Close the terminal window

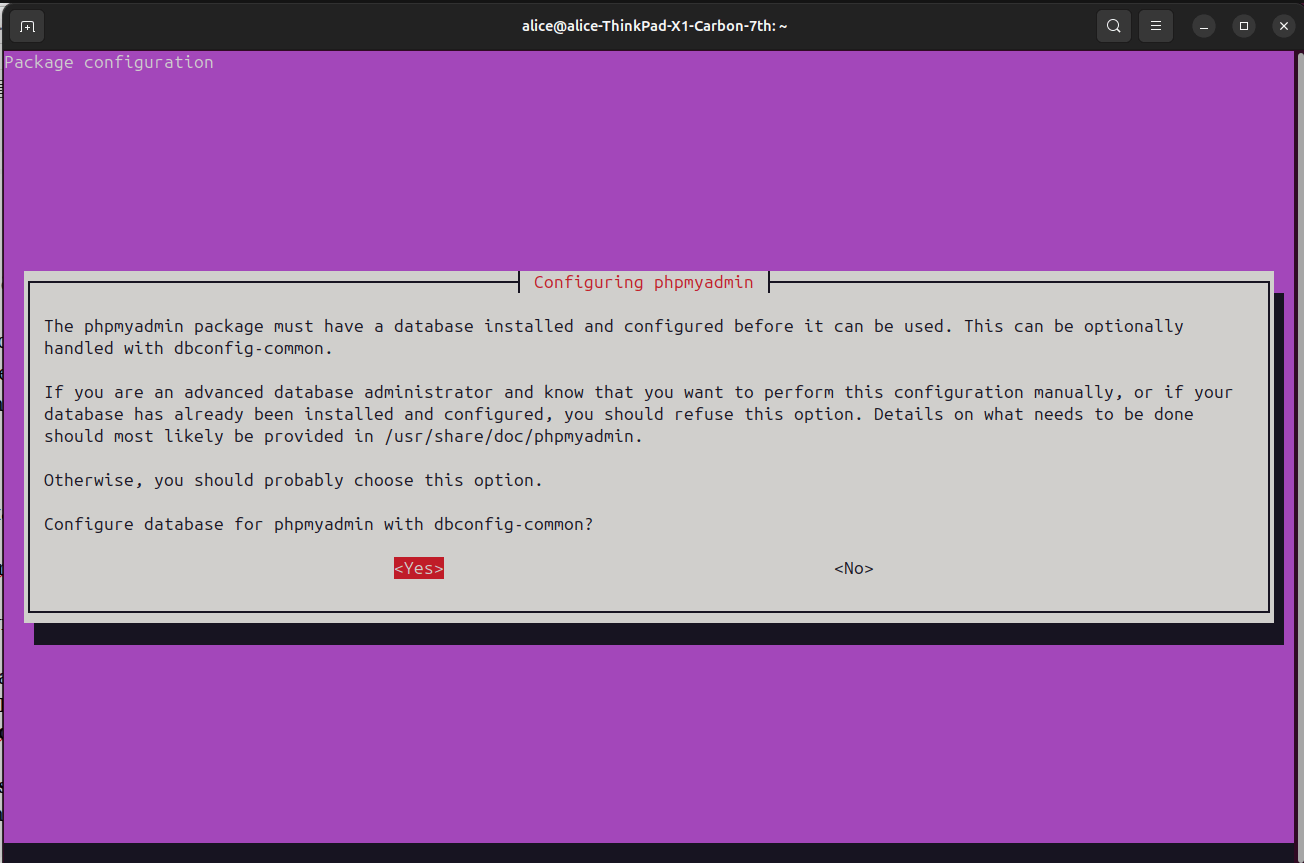(x=1284, y=26)
